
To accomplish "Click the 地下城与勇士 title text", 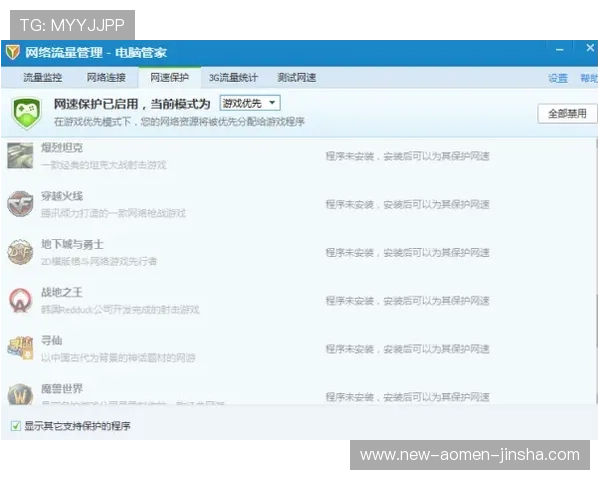I will tap(72, 244).
